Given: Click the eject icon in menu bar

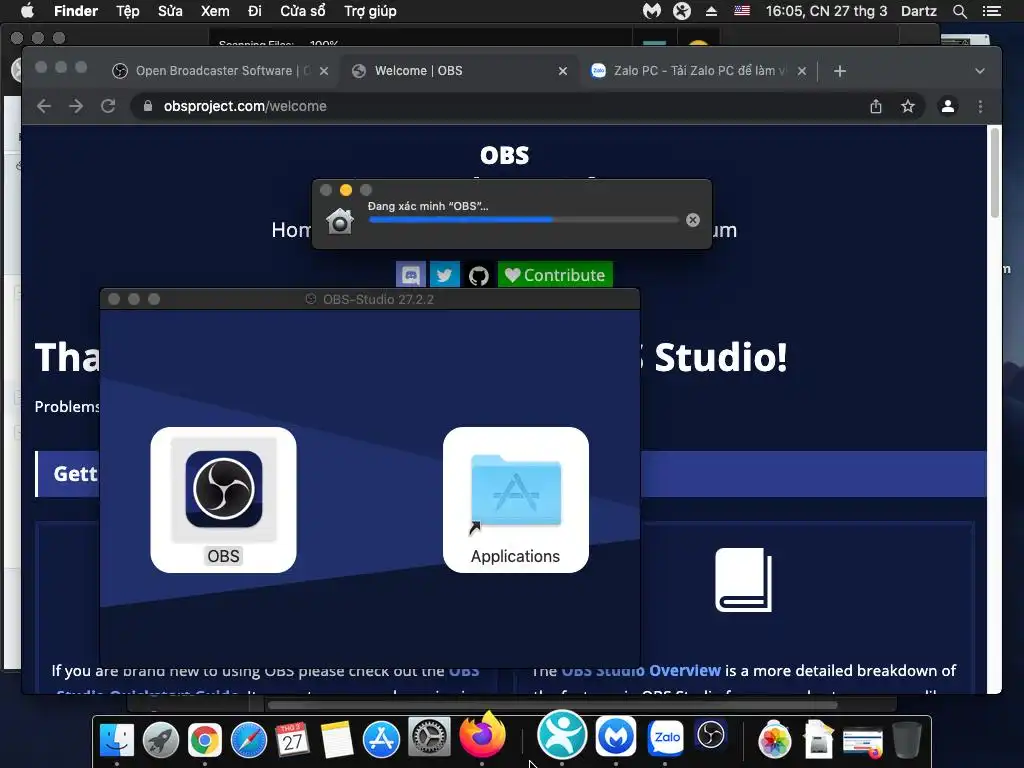Looking at the screenshot, I should click(x=711, y=11).
